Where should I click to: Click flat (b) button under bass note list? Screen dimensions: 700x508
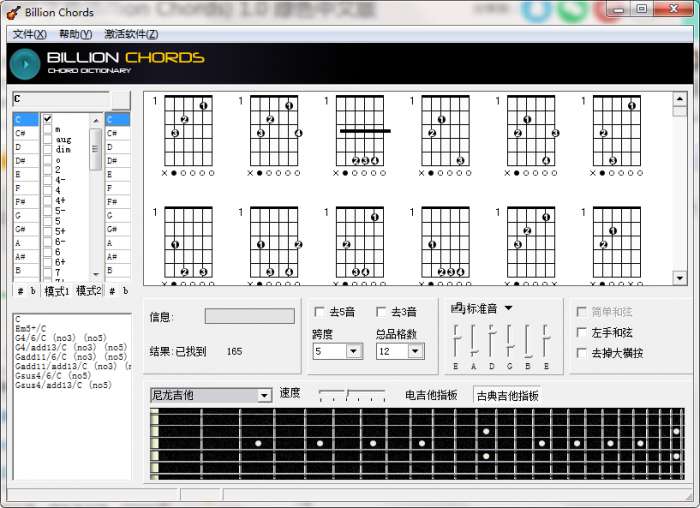(x=125, y=291)
